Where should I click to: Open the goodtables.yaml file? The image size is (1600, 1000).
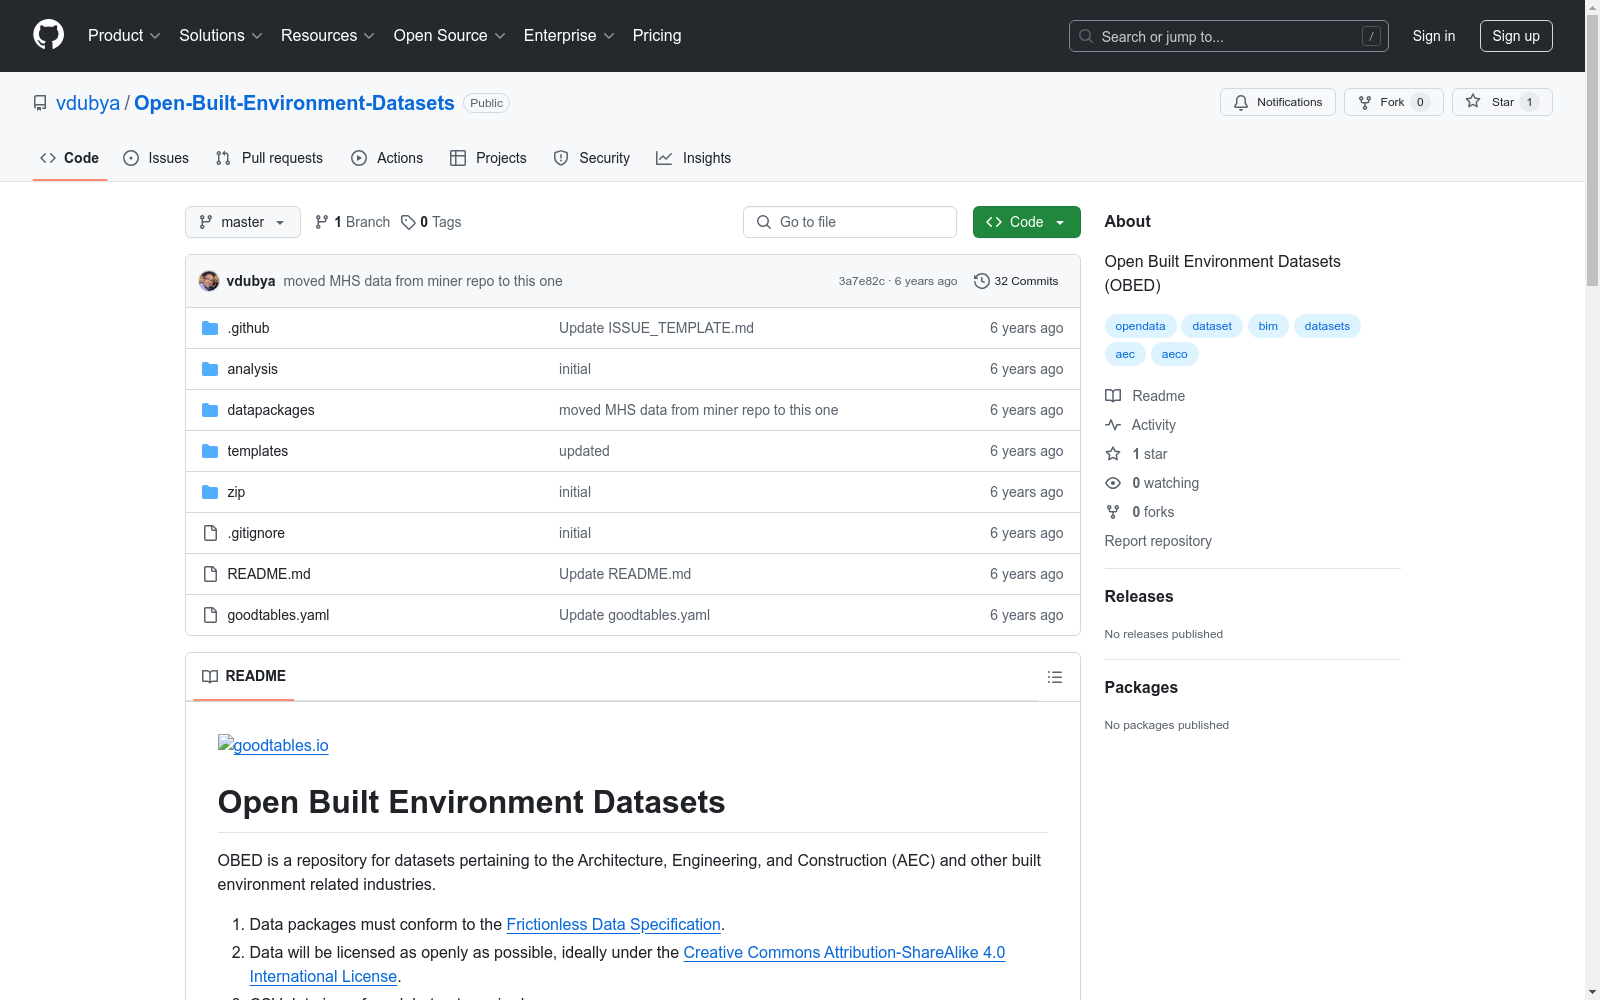(278, 615)
